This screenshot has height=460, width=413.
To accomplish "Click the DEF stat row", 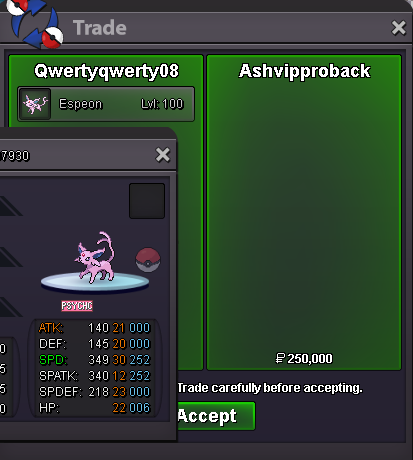I will [x=95, y=344].
